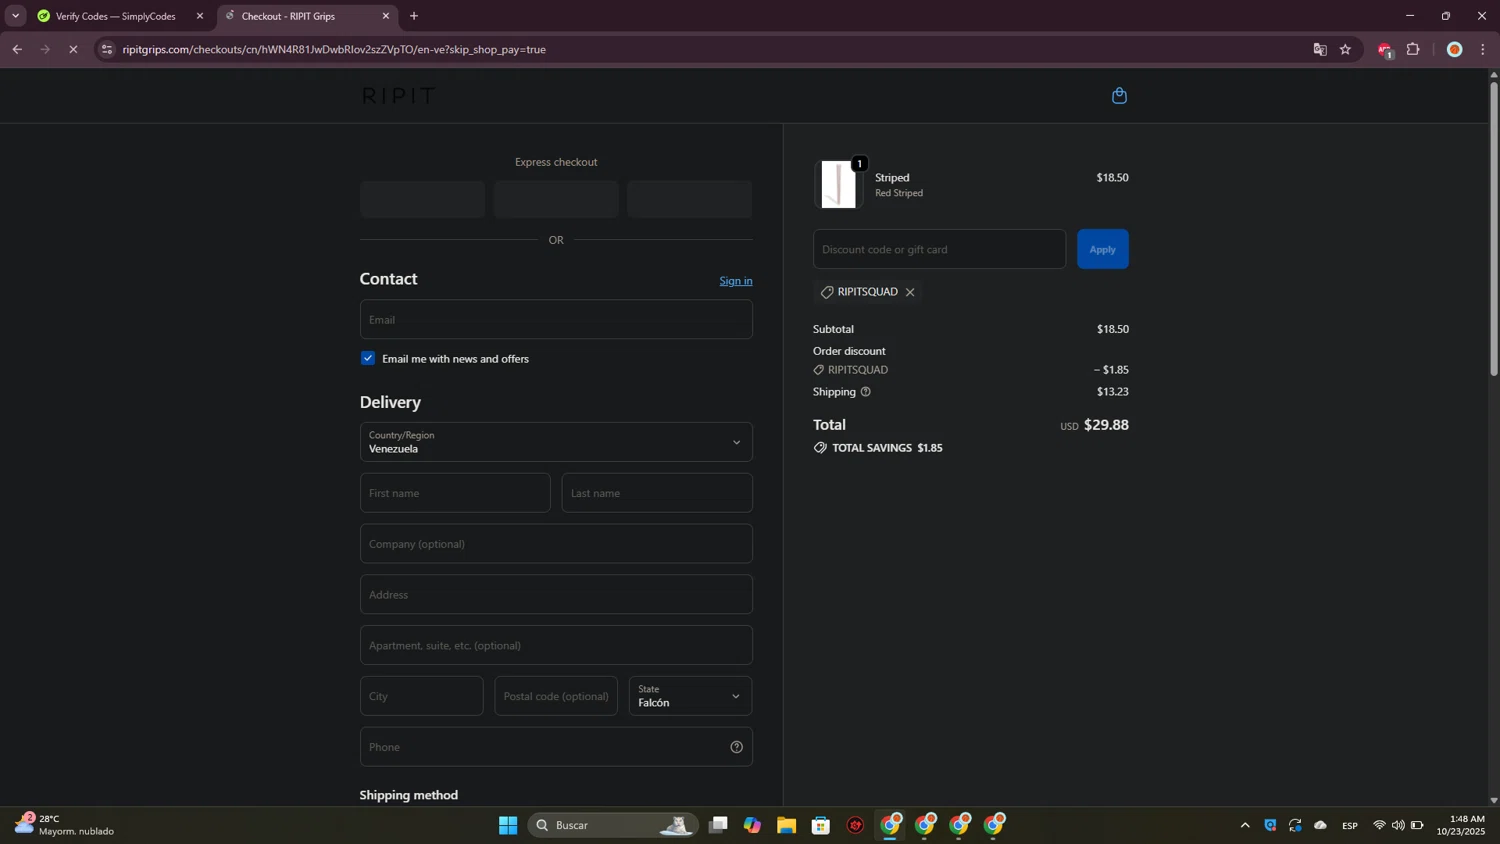Click the third express checkout button

click(689, 199)
